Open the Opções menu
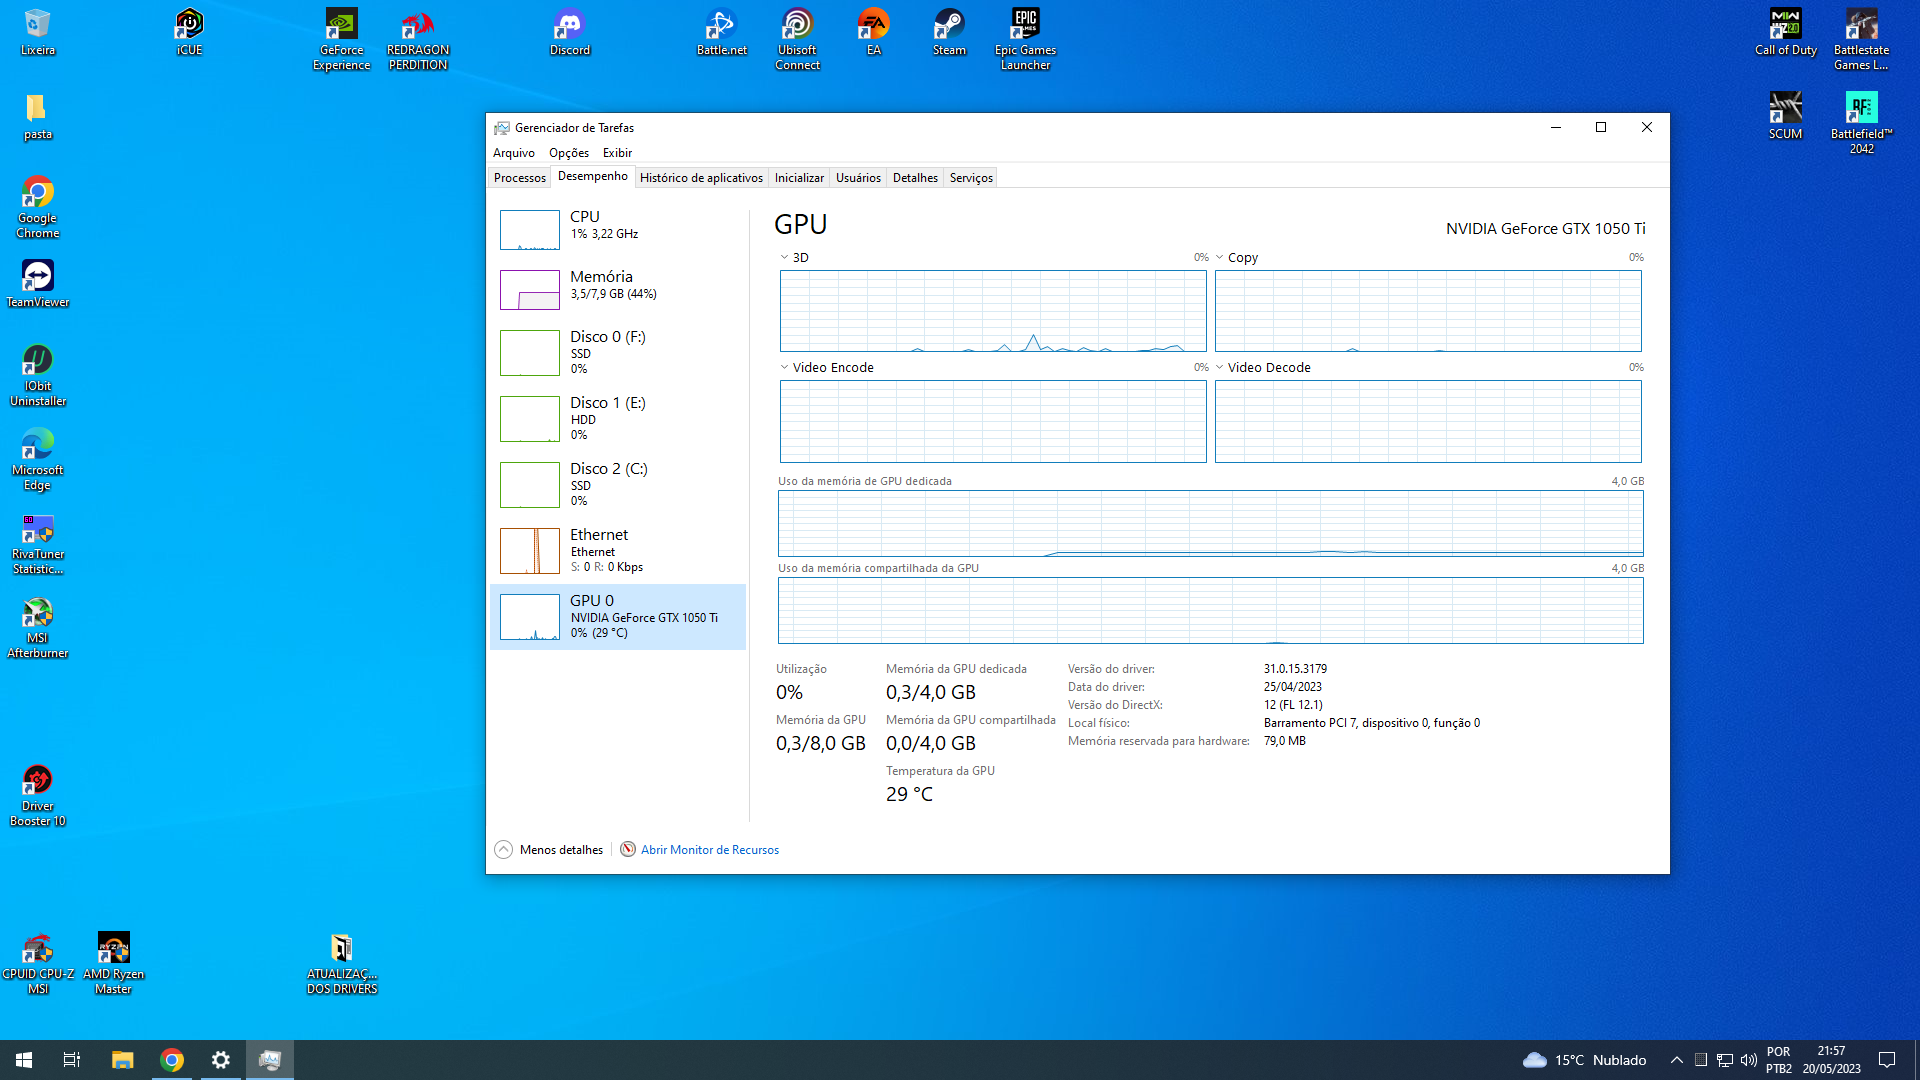Viewport: 1920px width, 1080px height. [x=568, y=152]
